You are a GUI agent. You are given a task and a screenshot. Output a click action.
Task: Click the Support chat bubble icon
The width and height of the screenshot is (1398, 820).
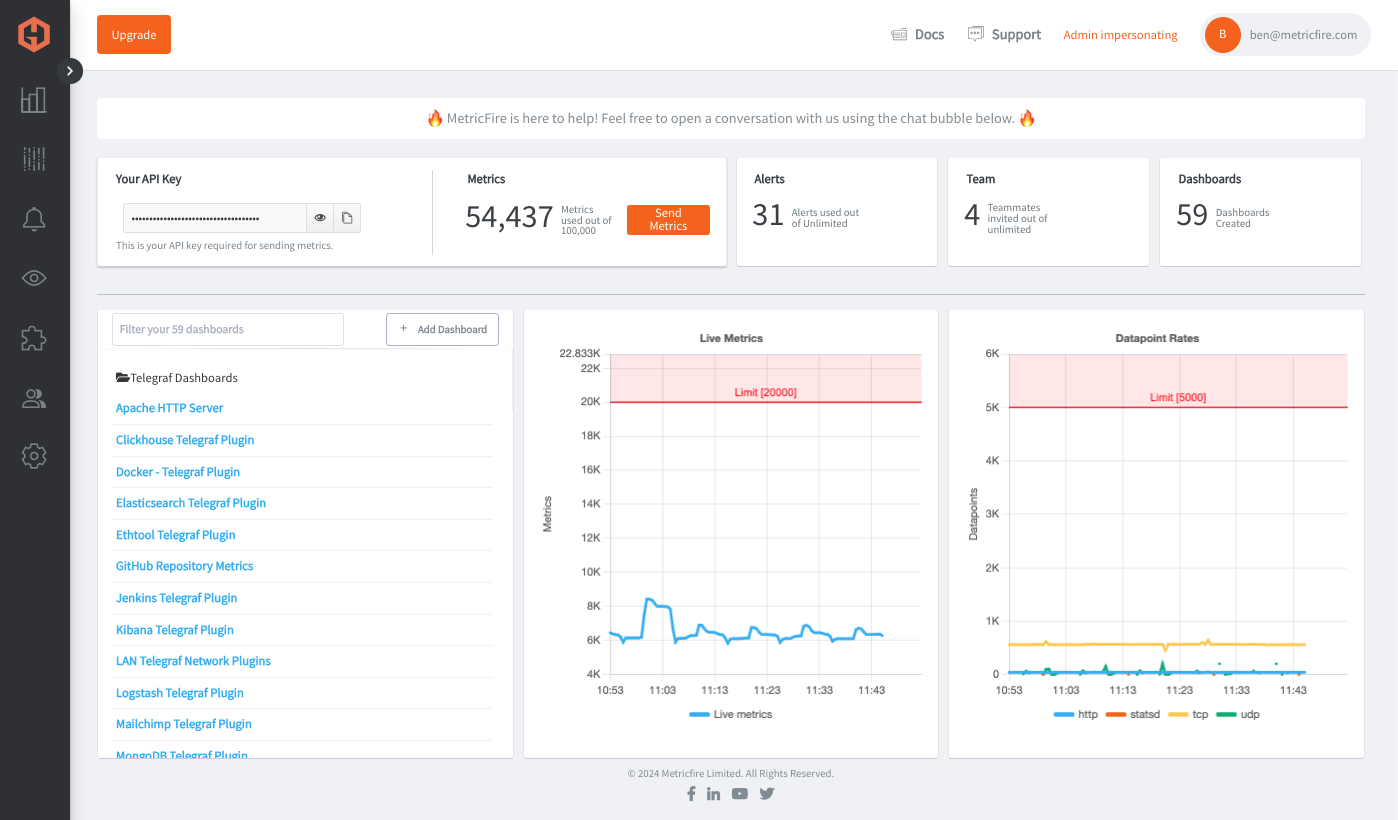pyautogui.click(x=976, y=34)
